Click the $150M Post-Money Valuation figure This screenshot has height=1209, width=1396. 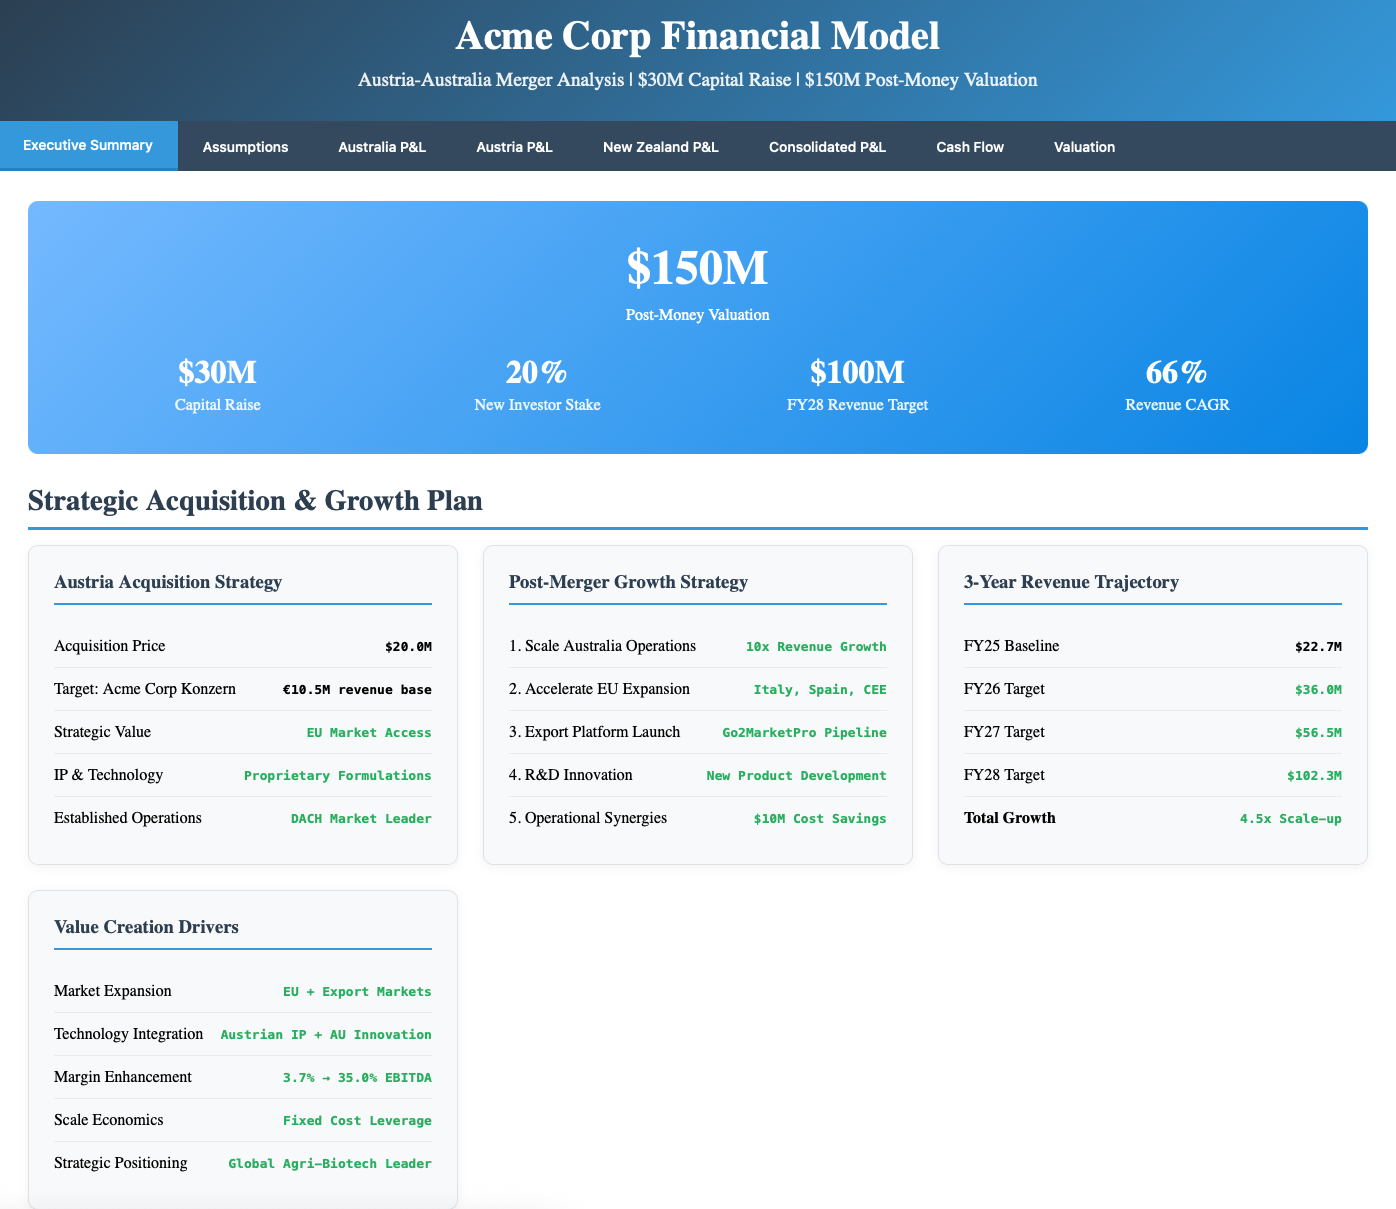click(697, 268)
